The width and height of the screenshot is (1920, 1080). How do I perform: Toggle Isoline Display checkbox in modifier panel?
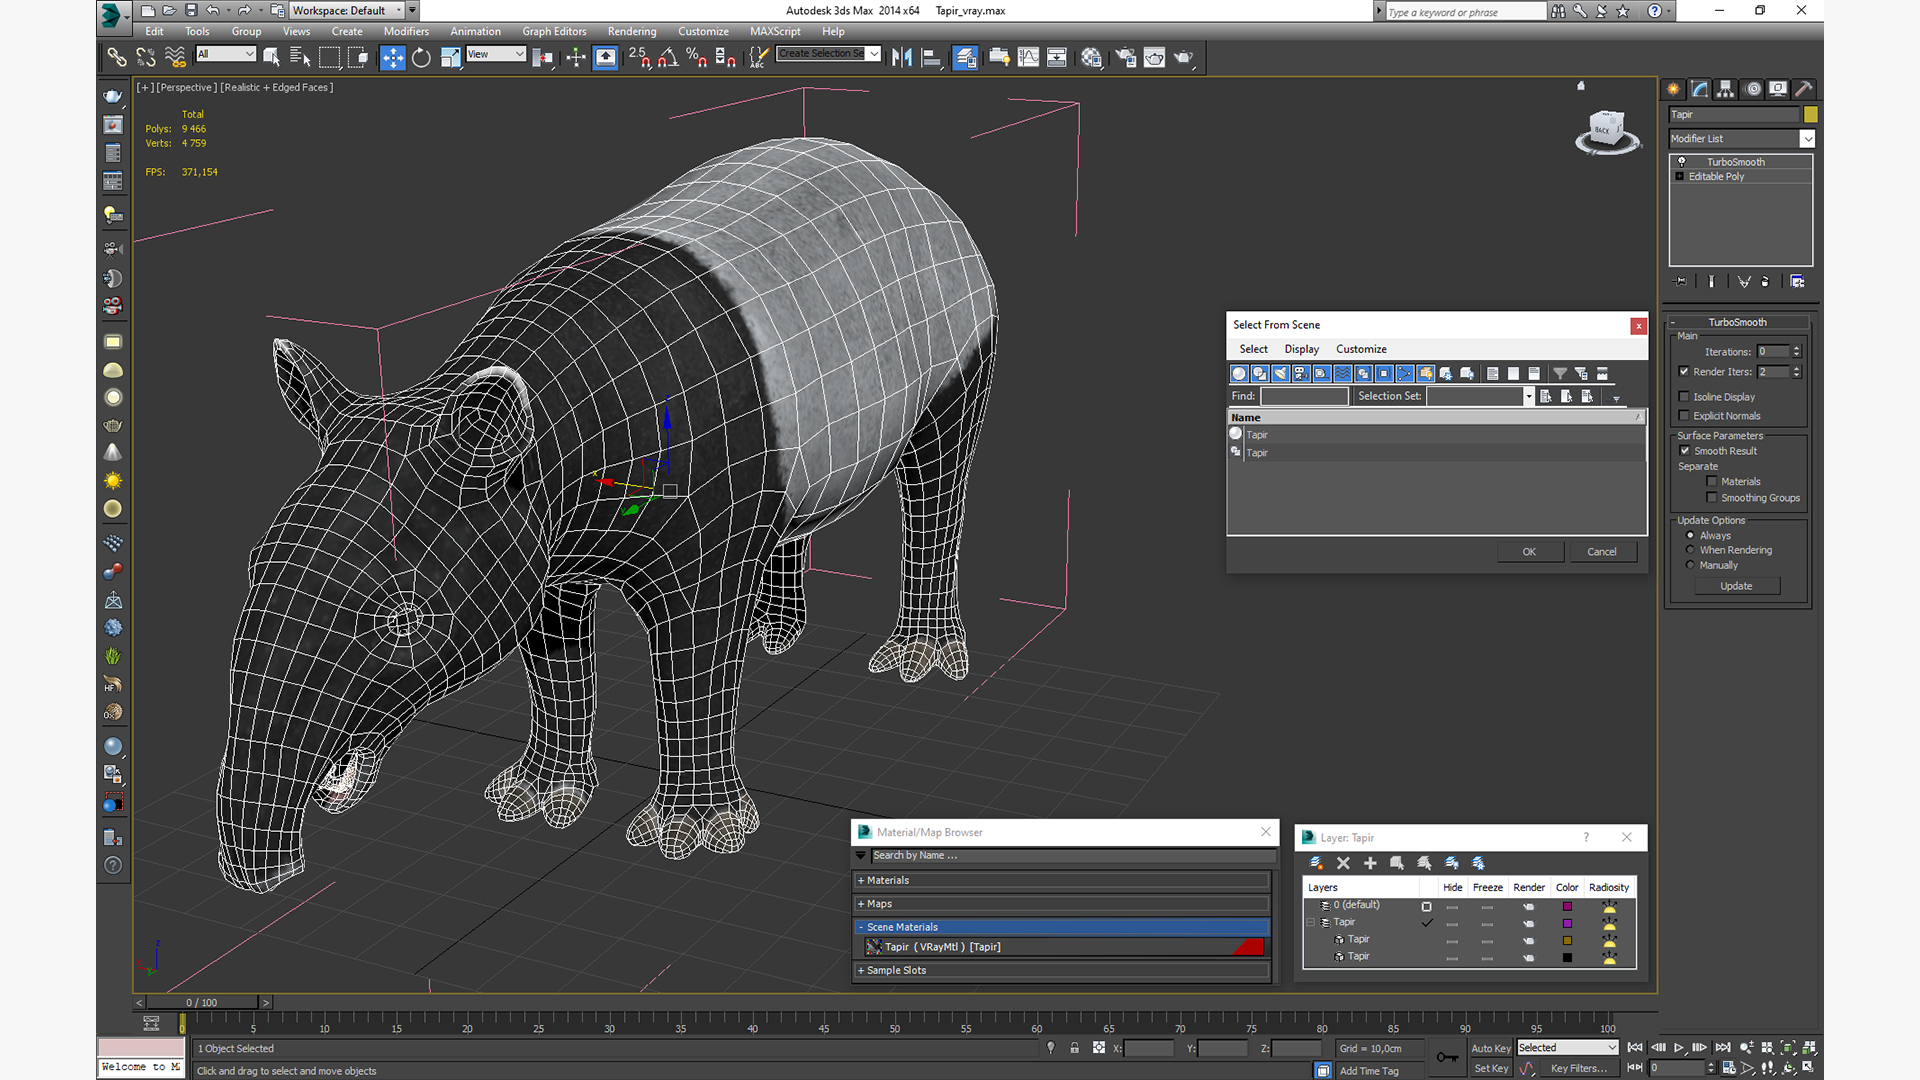[1685, 396]
